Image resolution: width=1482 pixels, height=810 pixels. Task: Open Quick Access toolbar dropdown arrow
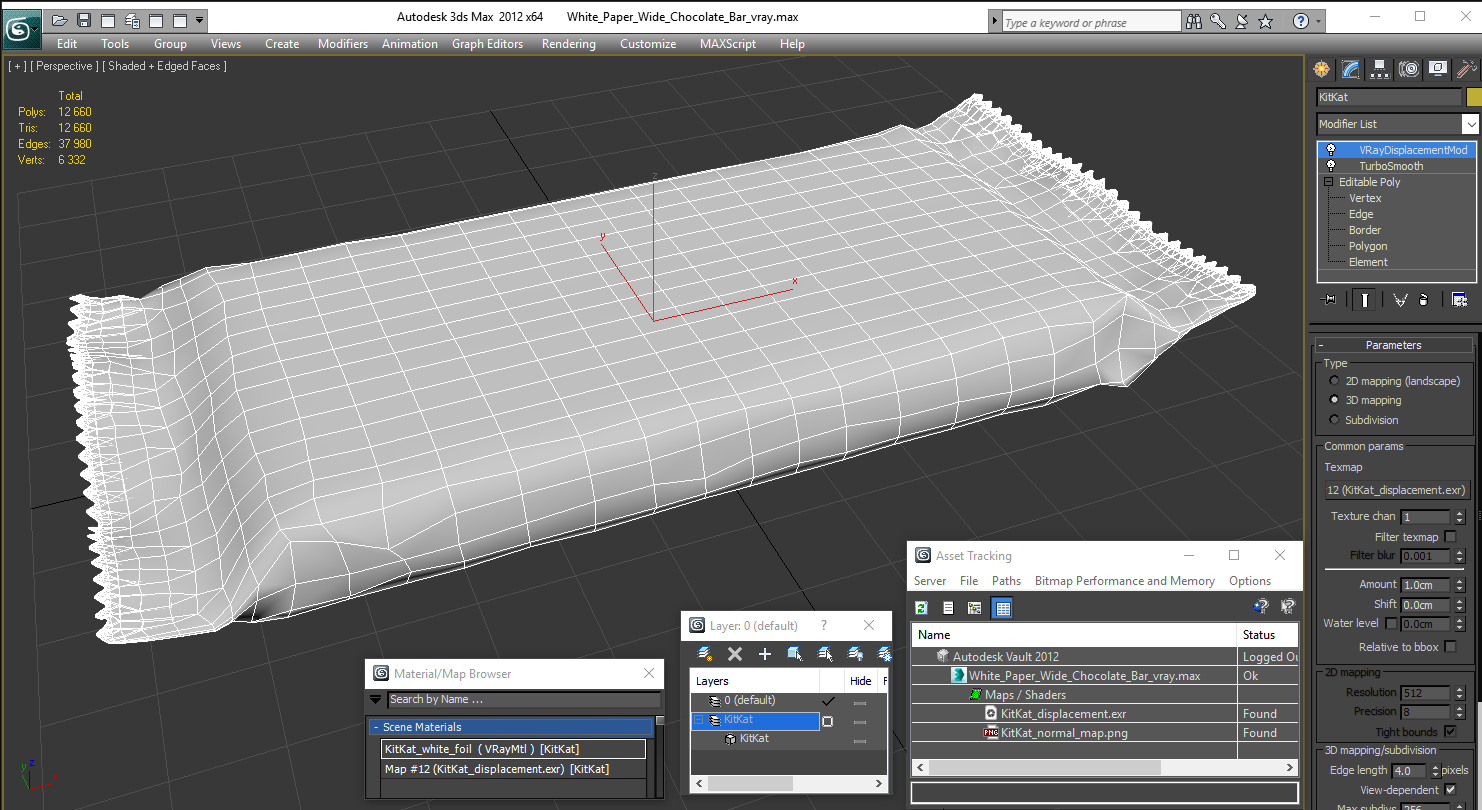pyautogui.click(x=200, y=19)
